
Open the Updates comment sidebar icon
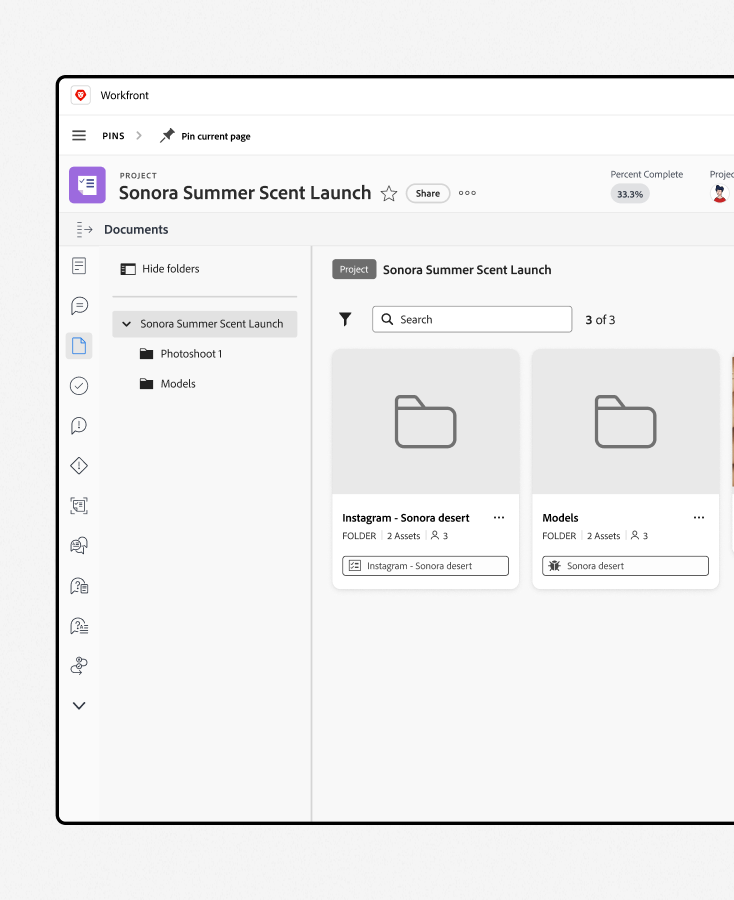(79, 306)
